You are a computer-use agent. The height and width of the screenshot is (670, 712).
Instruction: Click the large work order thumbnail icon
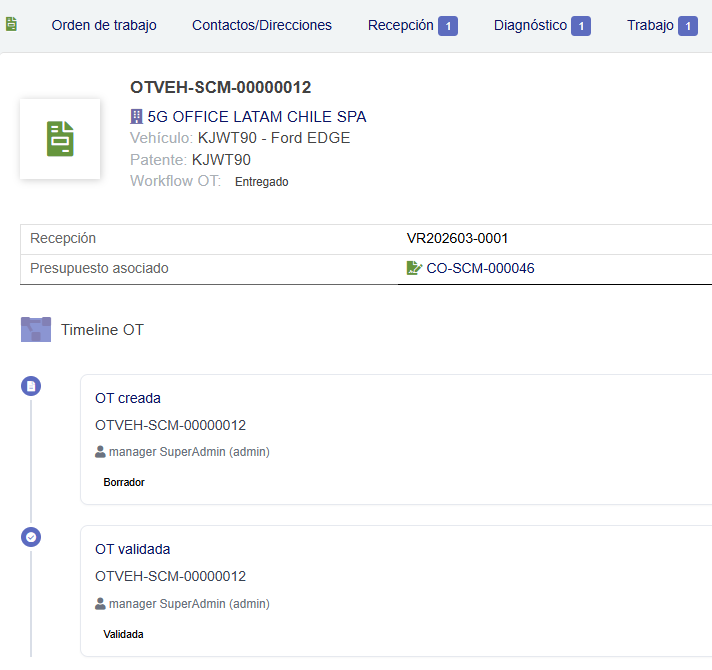[x=60, y=139]
